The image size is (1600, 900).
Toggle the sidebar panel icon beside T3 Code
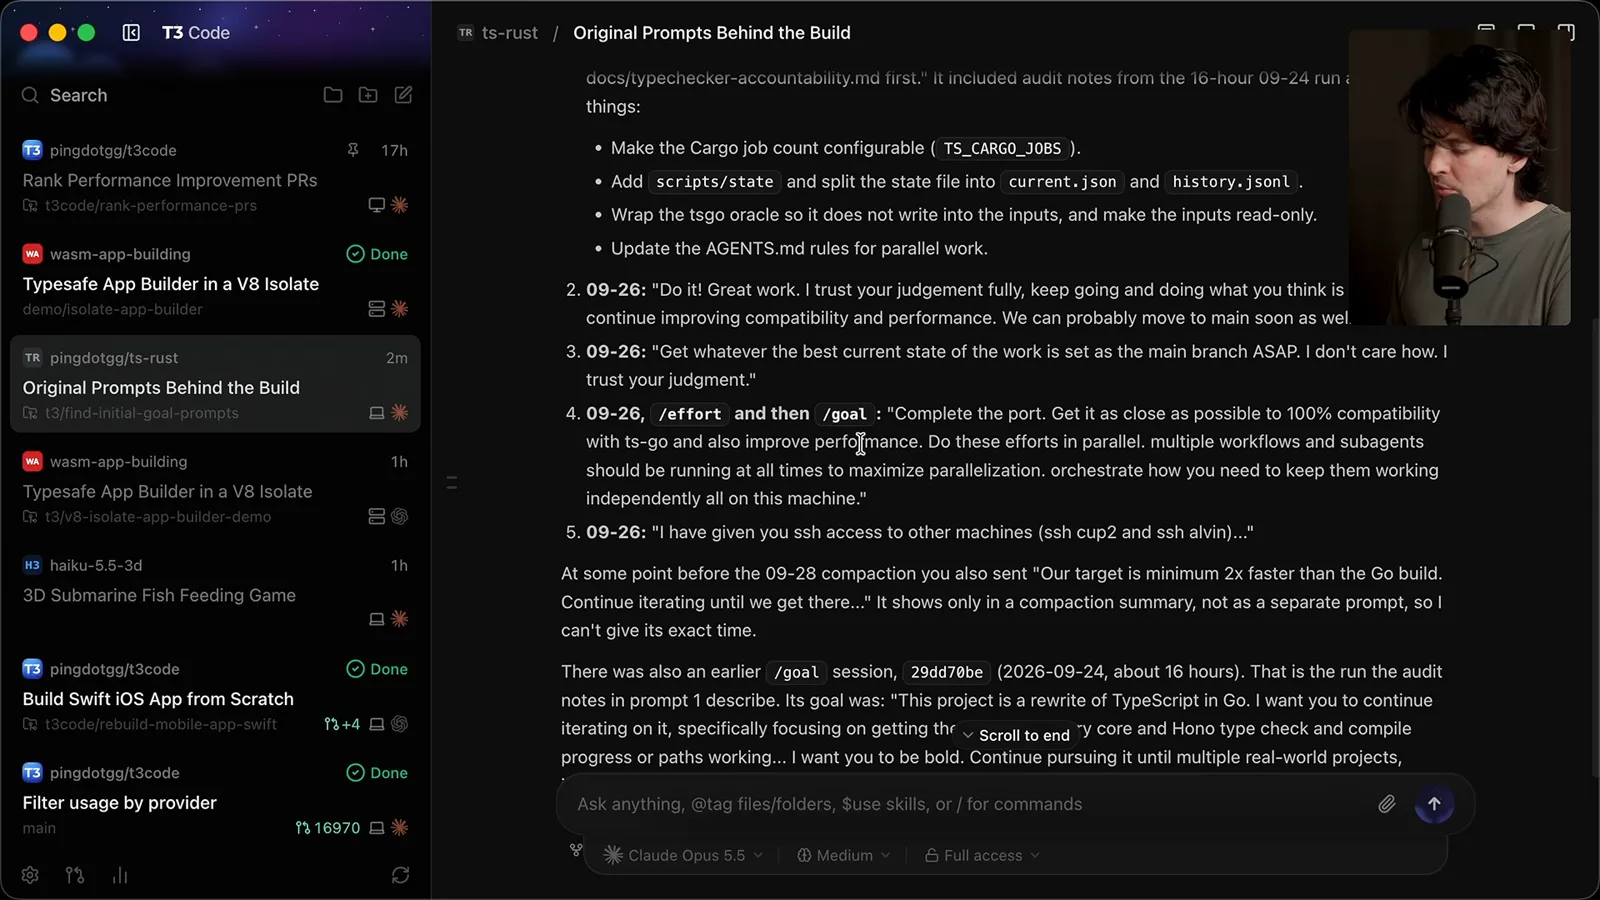[x=131, y=33]
